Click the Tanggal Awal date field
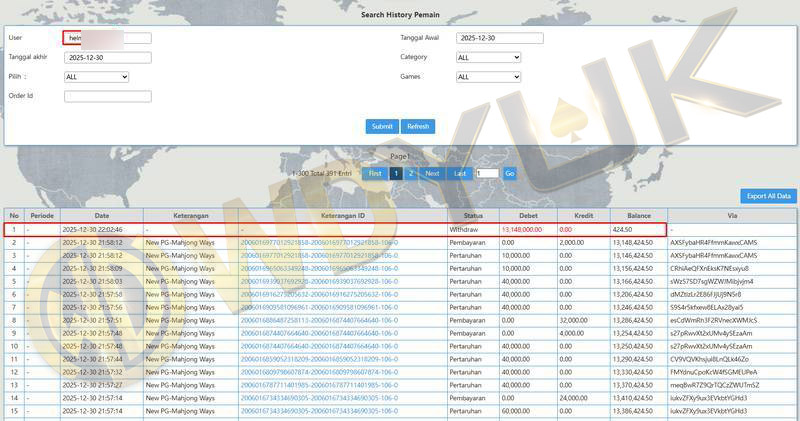Screen dimensions: 800x421 tap(499, 39)
